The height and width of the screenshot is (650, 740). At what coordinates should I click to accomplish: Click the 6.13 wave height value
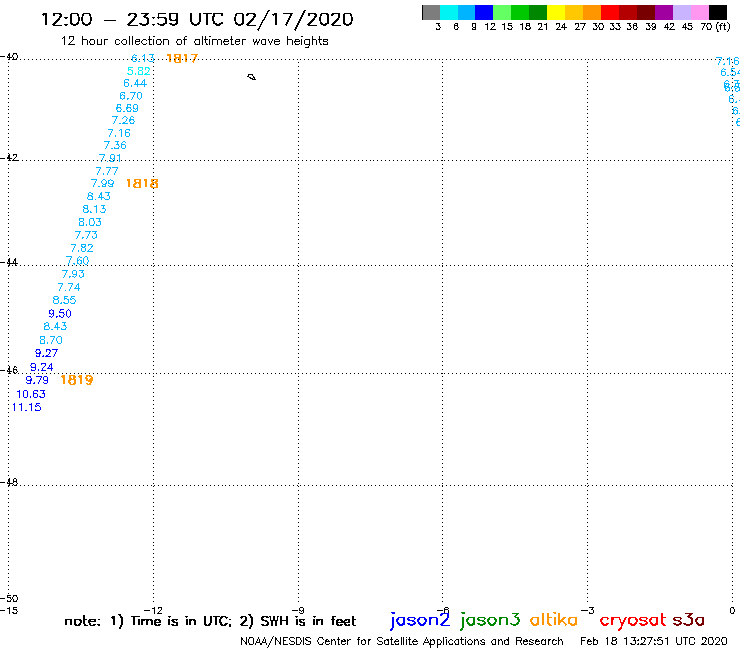[x=143, y=58]
